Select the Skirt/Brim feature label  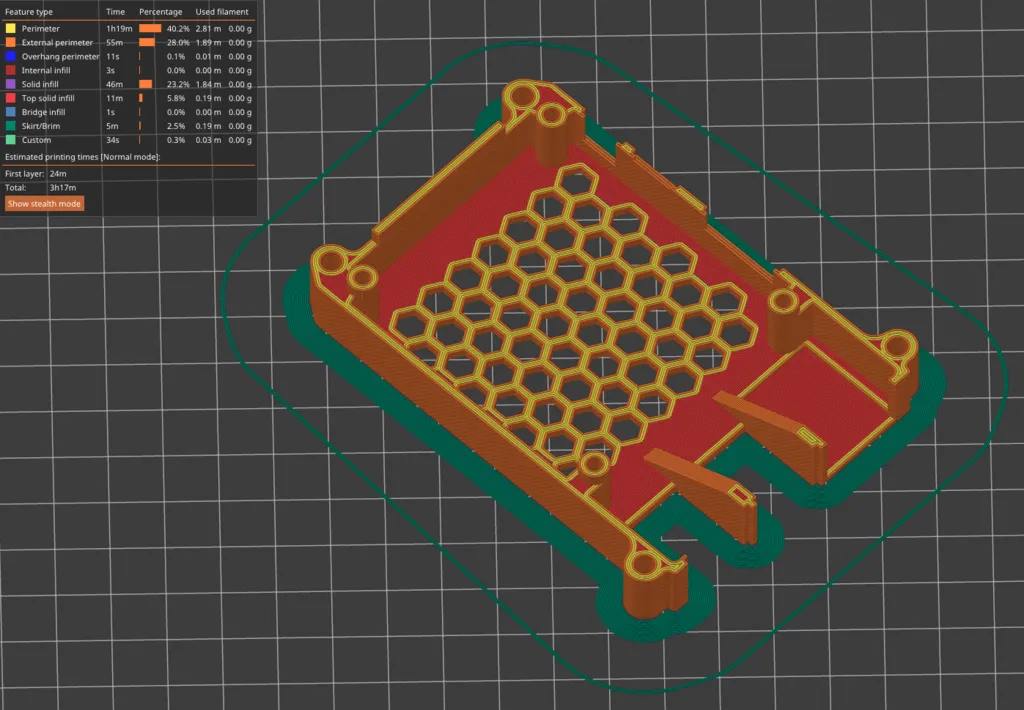[40, 126]
